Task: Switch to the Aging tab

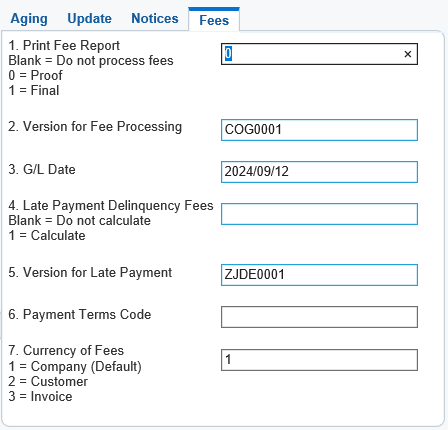Action: point(29,18)
